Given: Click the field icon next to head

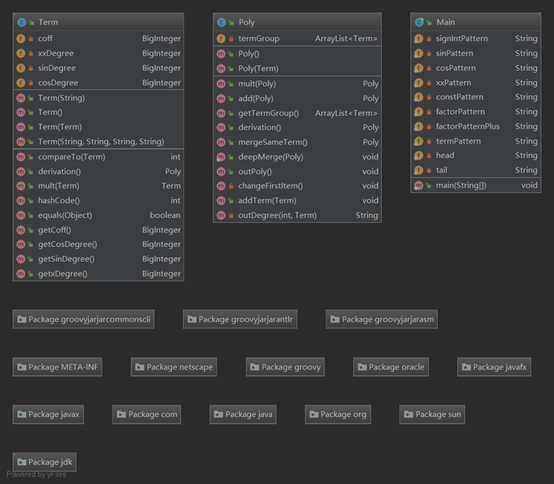Looking at the screenshot, I should tap(419, 155).
